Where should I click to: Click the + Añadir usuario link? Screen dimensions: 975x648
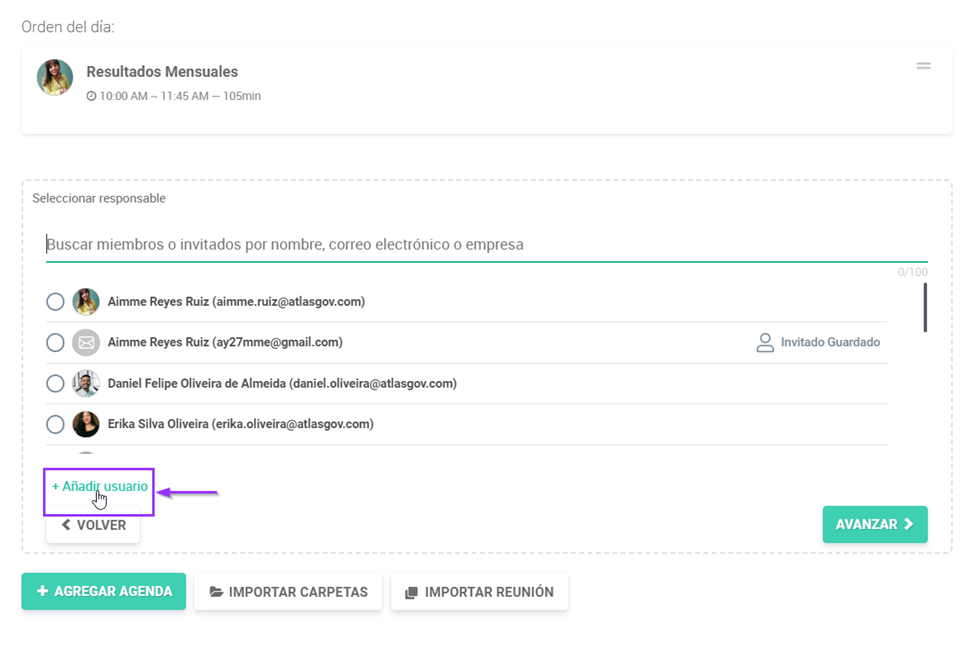(x=100, y=487)
